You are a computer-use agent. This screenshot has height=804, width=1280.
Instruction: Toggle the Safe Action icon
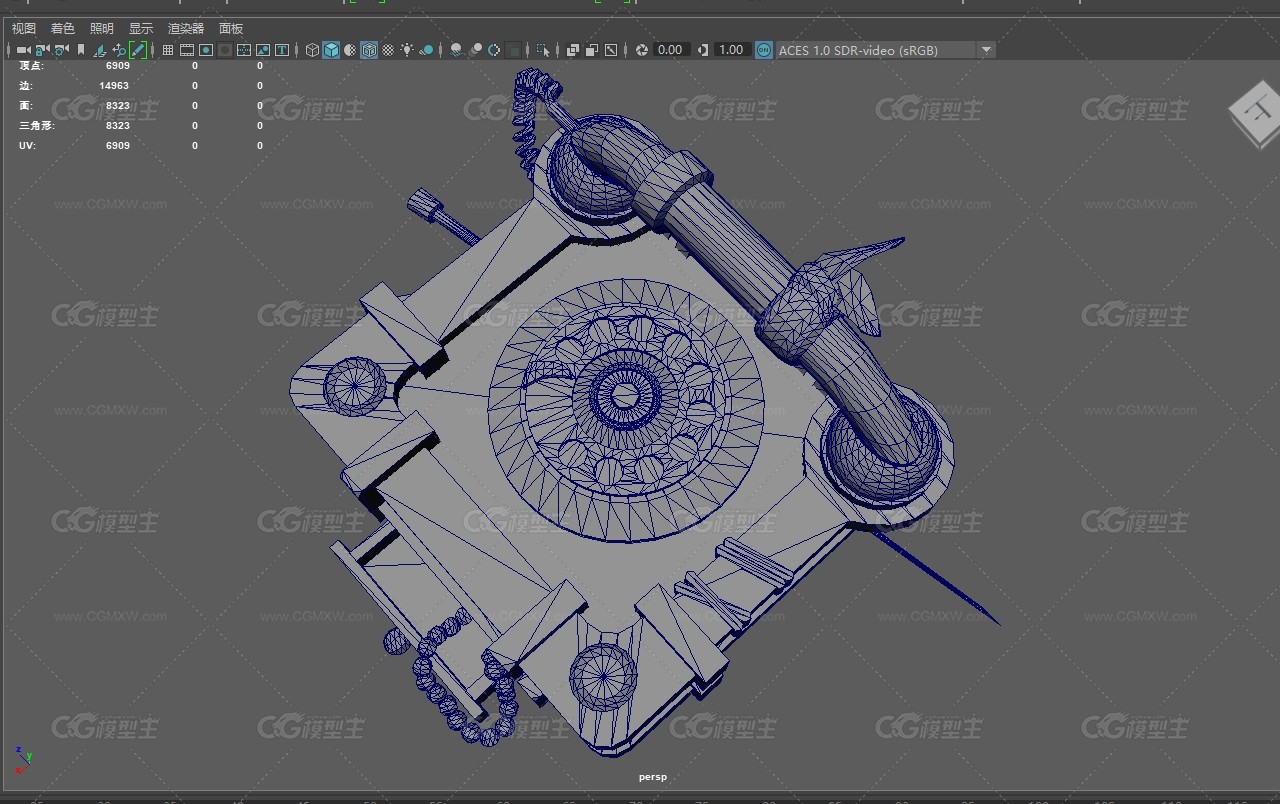pyautogui.click(x=263, y=50)
